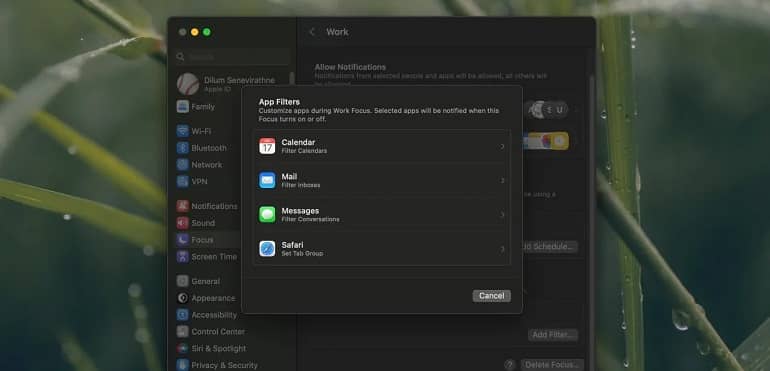The height and width of the screenshot is (371, 770).
Task: Click the search magnifier icon in sidebar
Action: (180, 57)
